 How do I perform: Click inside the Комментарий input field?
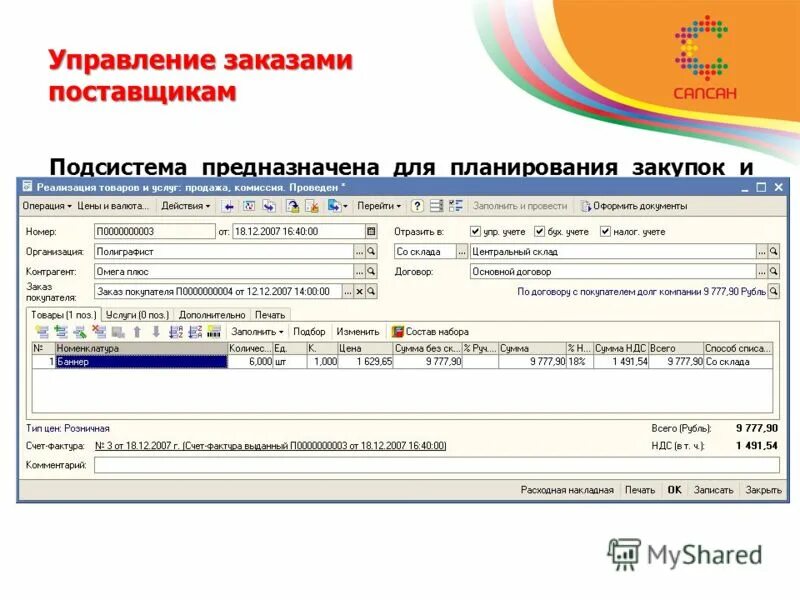point(400,464)
